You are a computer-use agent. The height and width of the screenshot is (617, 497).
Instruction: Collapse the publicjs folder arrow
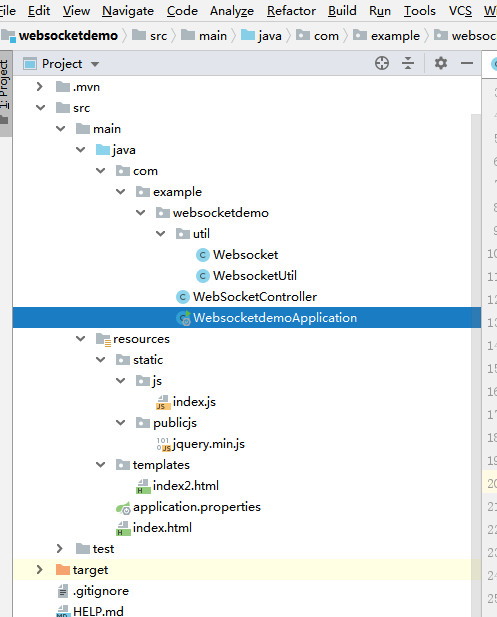[121, 423]
